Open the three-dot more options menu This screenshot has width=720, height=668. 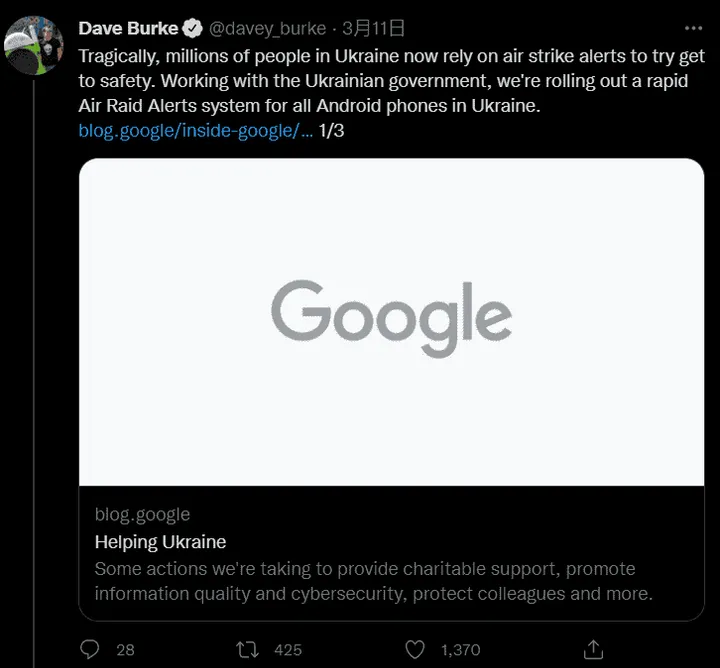point(692,28)
